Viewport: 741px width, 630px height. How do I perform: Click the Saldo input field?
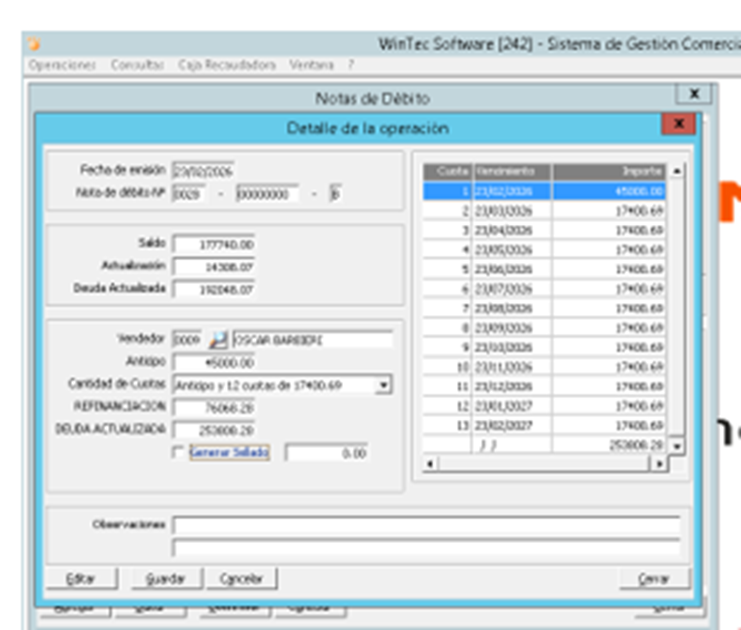pyautogui.click(x=214, y=244)
